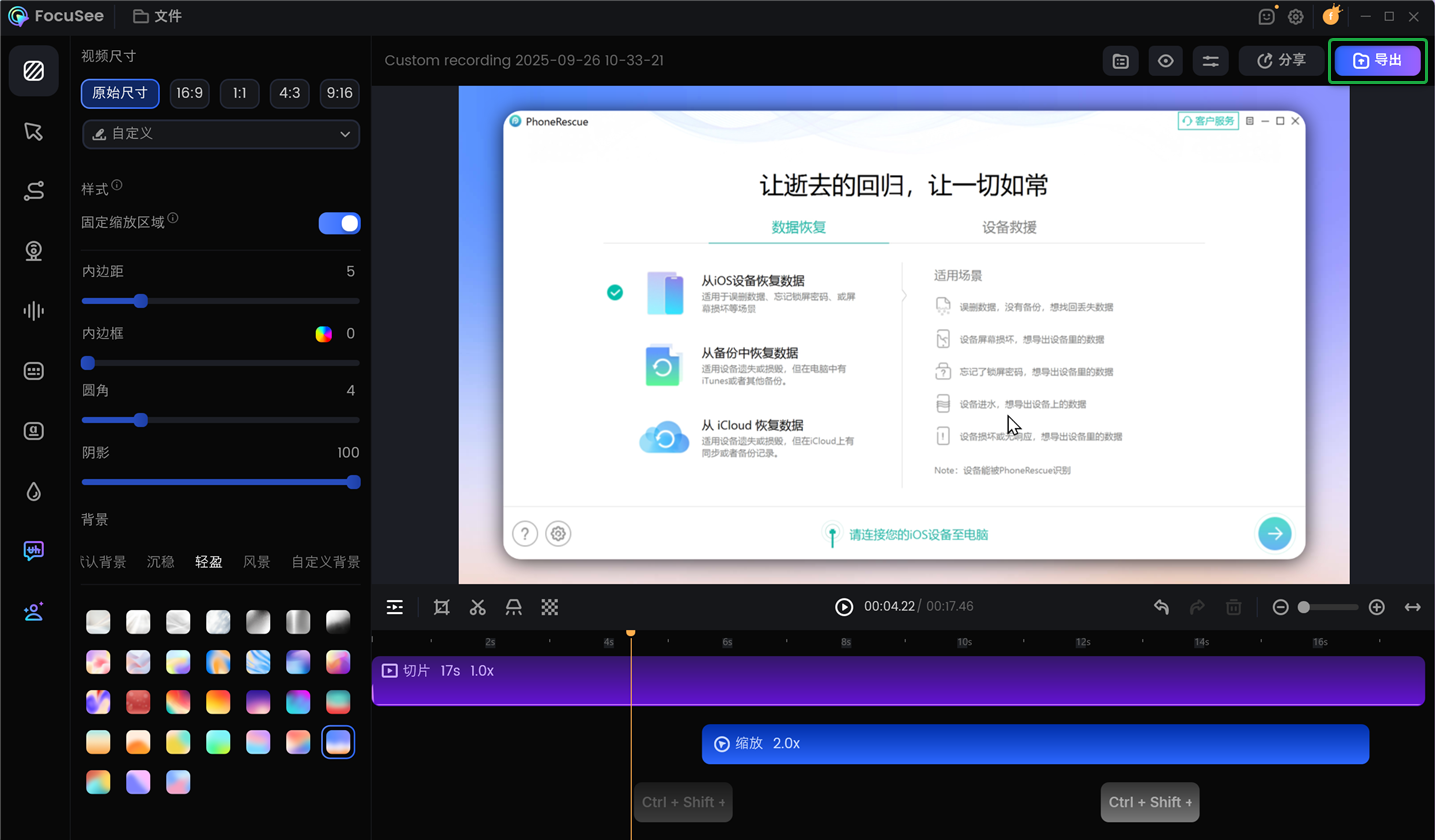Image resolution: width=1435 pixels, height=840 pixels.
Task: Click the info icon beside 固定缩放区域
Action: [173, 218]
